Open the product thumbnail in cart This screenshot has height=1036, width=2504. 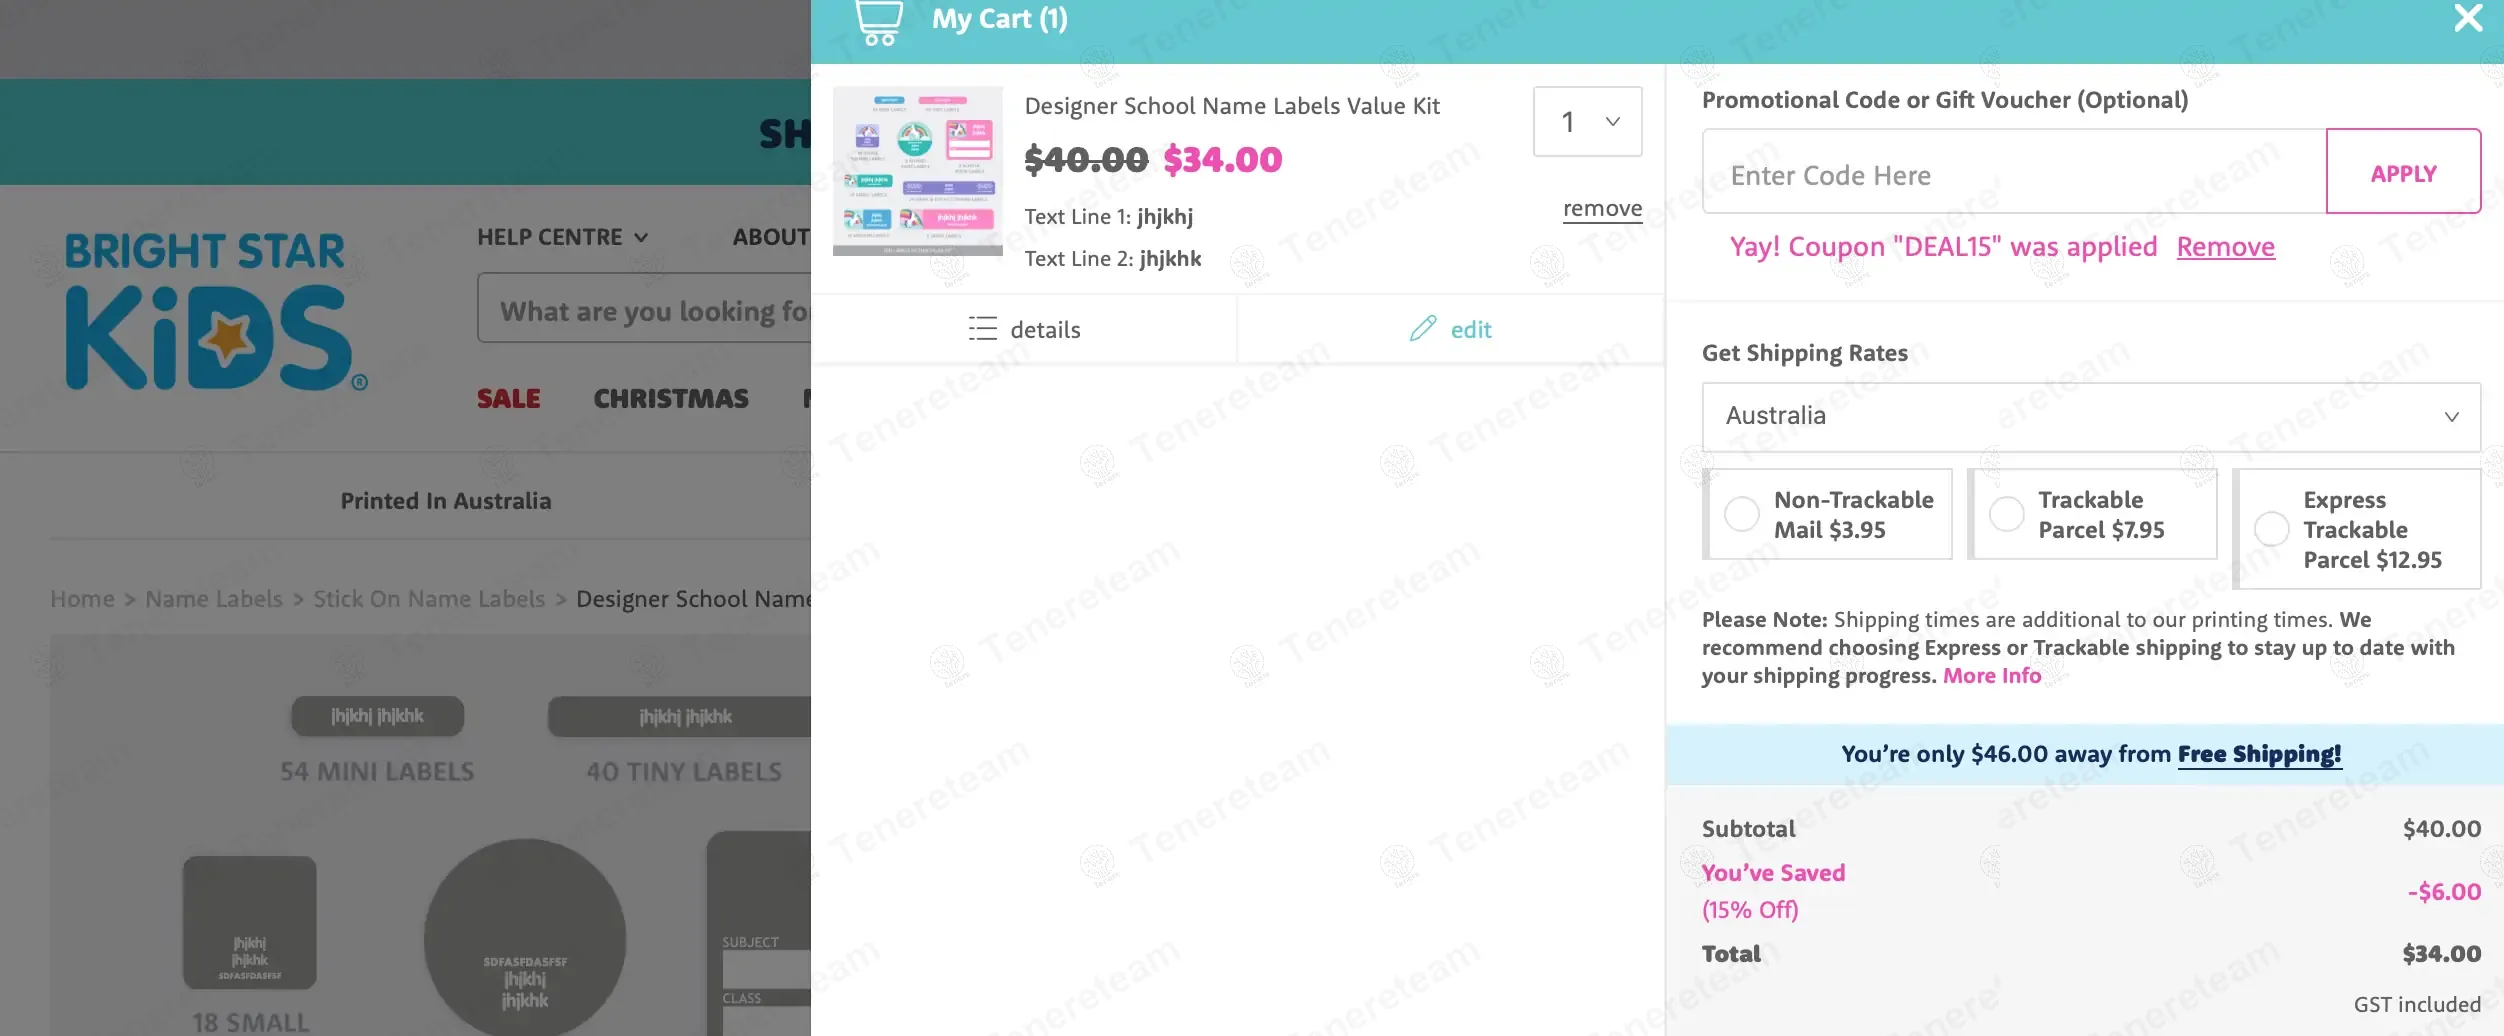tap(917, 171)
